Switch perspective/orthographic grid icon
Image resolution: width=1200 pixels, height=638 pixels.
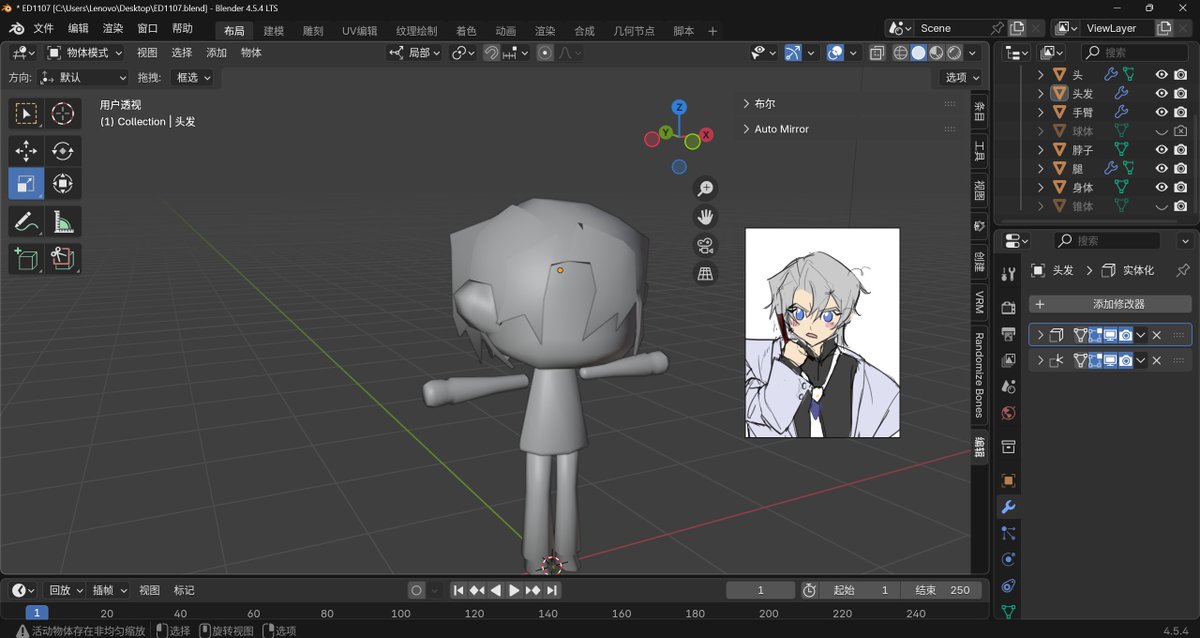pyautogui.click(x=705, y=273)
